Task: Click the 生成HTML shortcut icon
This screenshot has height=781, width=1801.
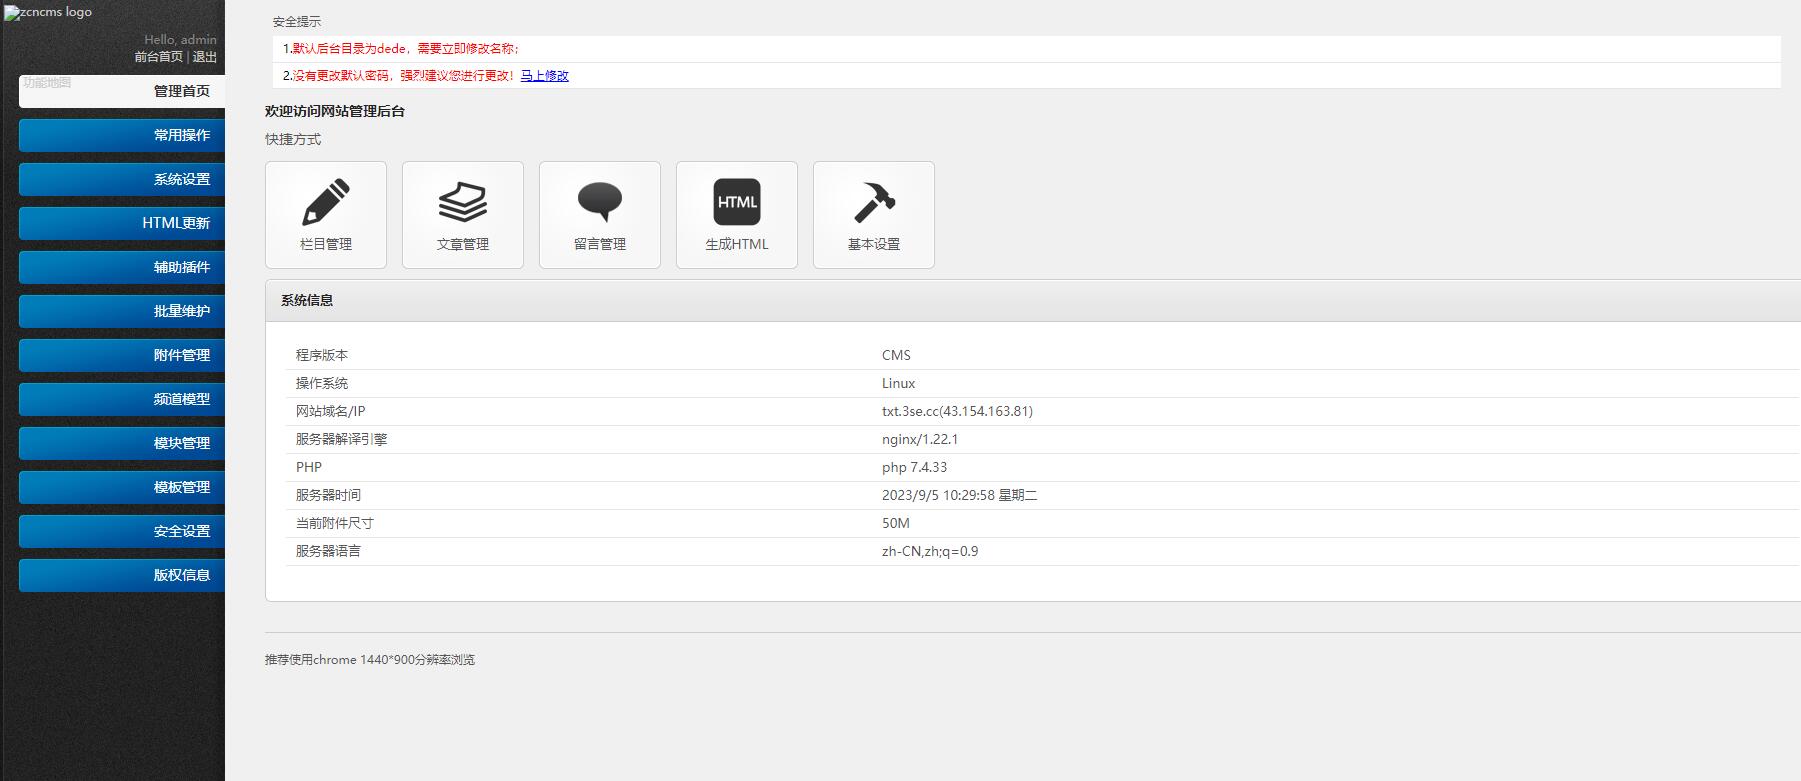Action: tap(737, 203)
